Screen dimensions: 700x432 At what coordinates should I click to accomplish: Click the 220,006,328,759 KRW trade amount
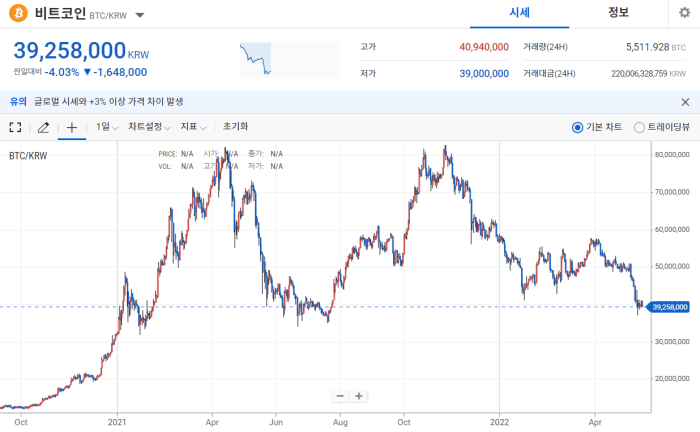[648, 74]
